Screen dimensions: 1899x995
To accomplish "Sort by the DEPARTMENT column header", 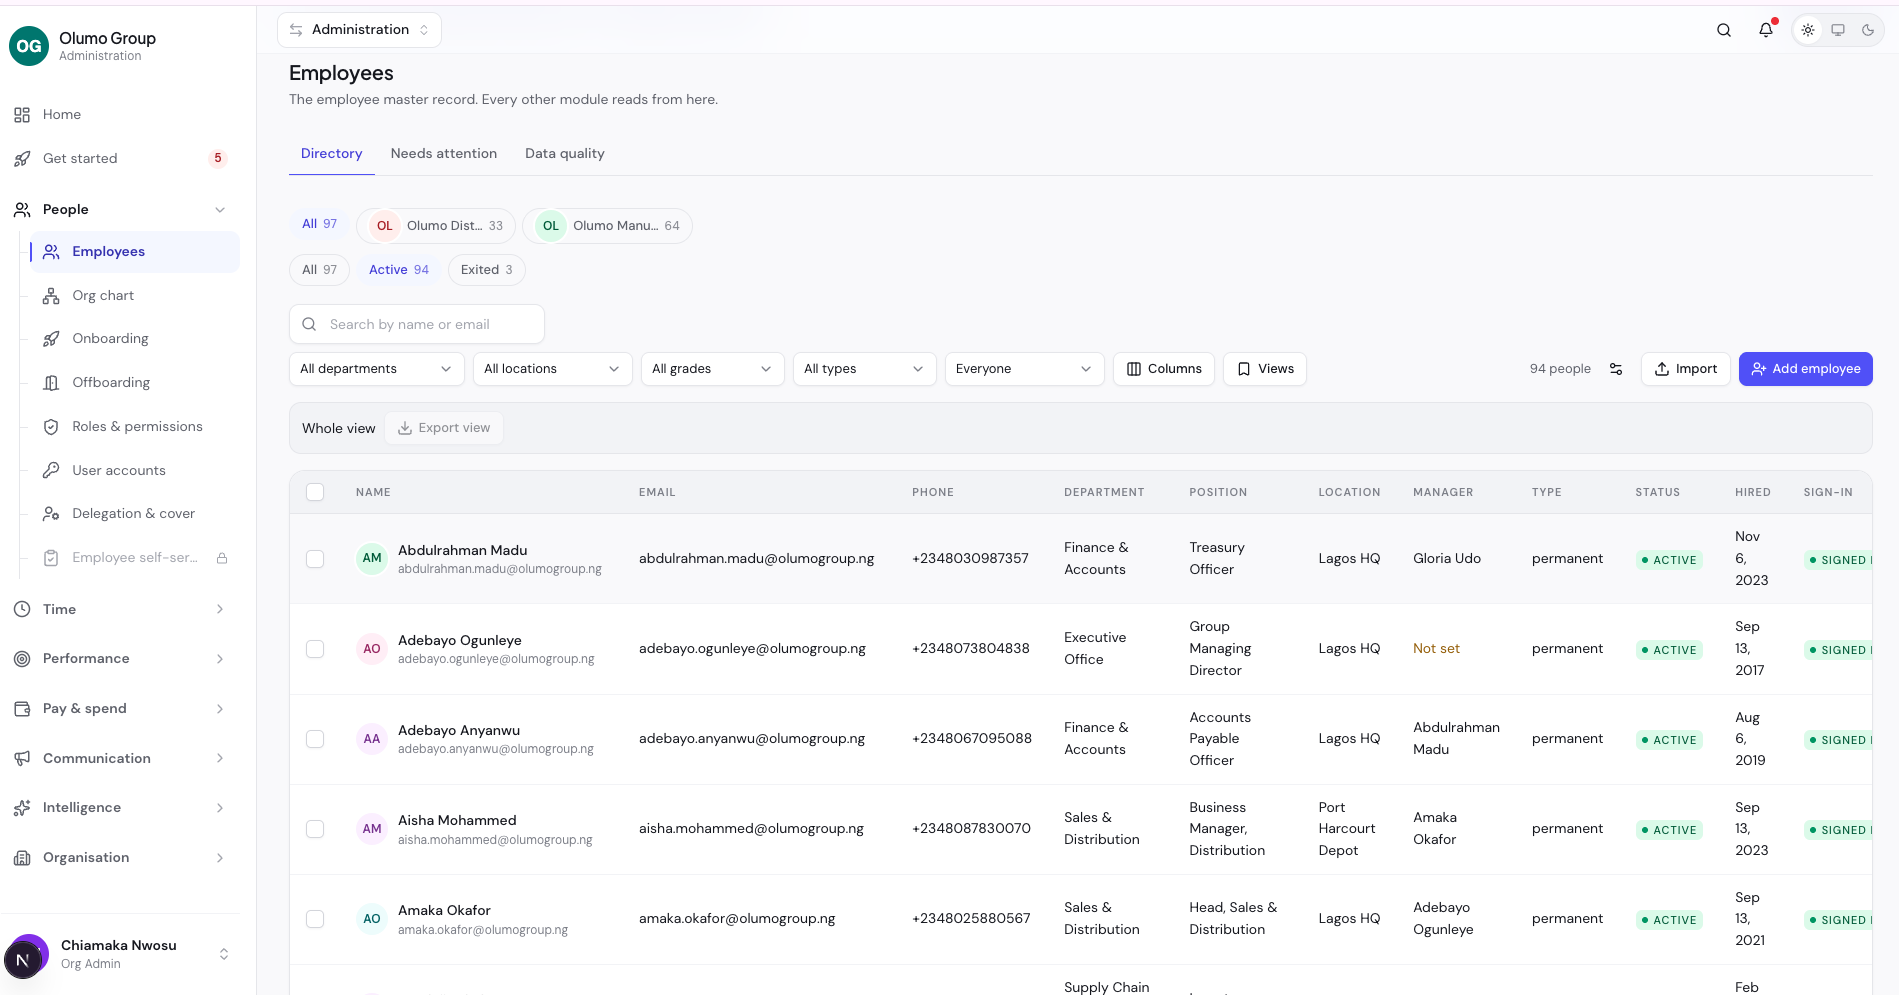I will [x=1104, y=492].
